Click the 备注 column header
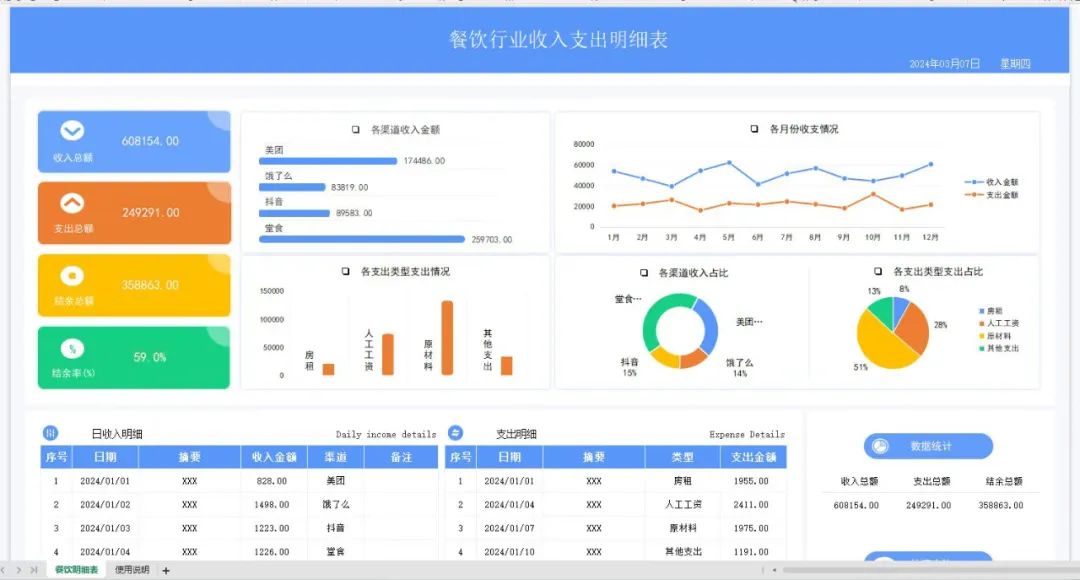This screenshot has width=1080, height=580. pos(401,457)
